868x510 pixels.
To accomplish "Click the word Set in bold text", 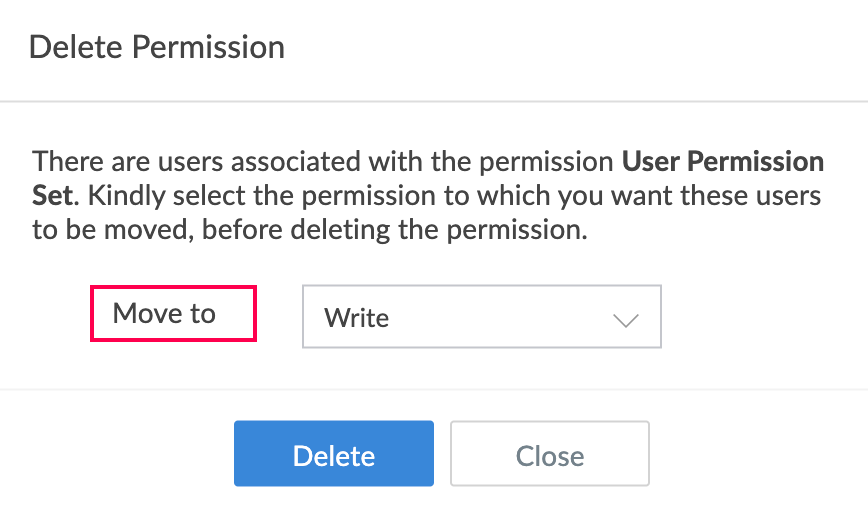I will [x=50, y=193].
